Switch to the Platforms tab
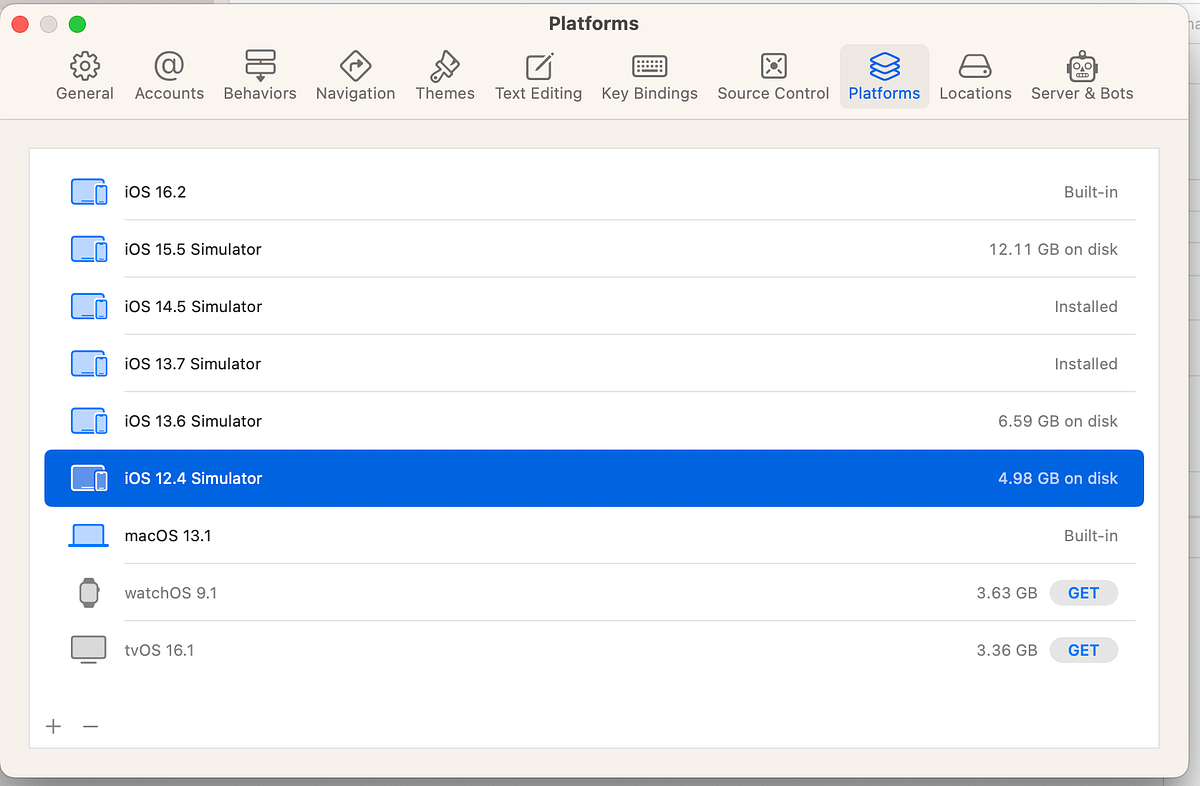Viewport: 1200px width, 786px height. pos(884,75)
